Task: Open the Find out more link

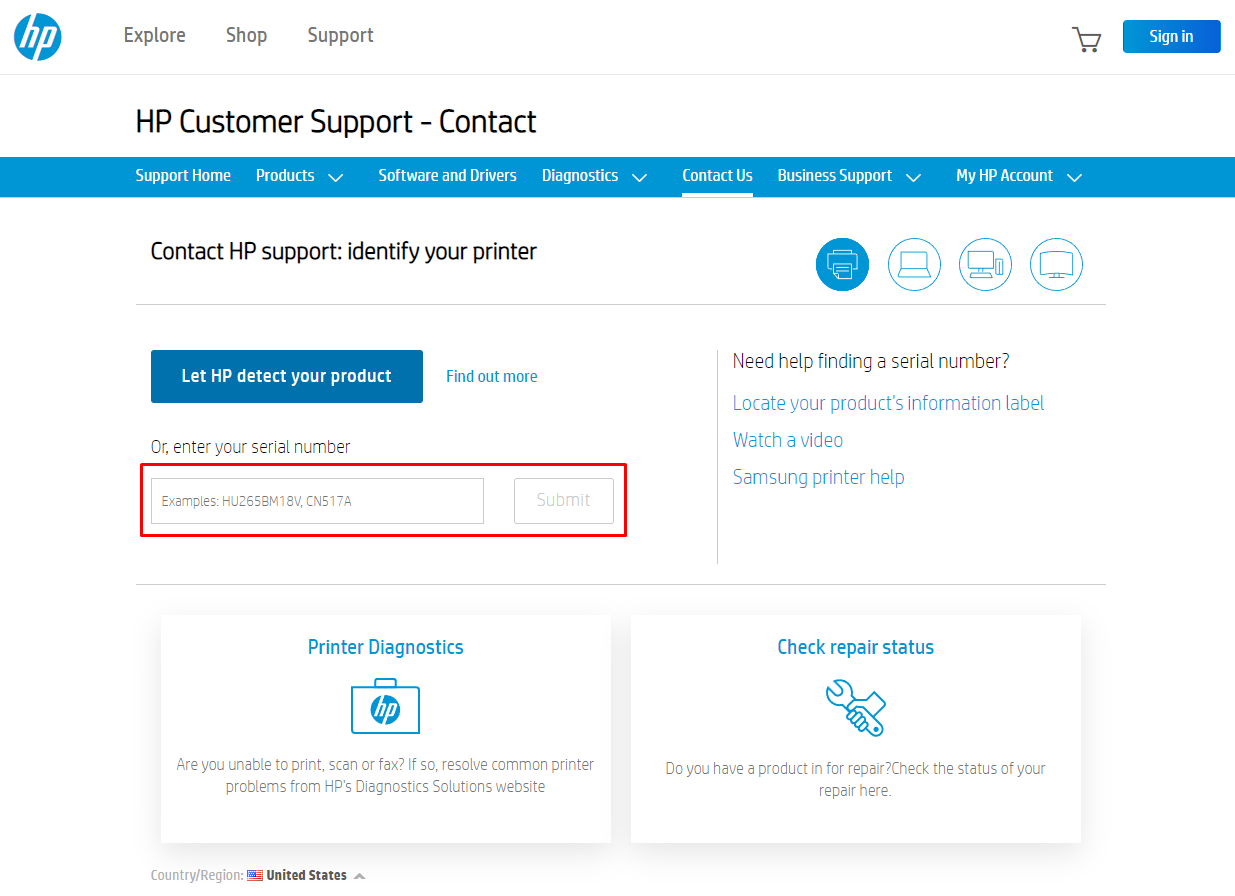Action: pyautogui.click(x=492, y=377)
